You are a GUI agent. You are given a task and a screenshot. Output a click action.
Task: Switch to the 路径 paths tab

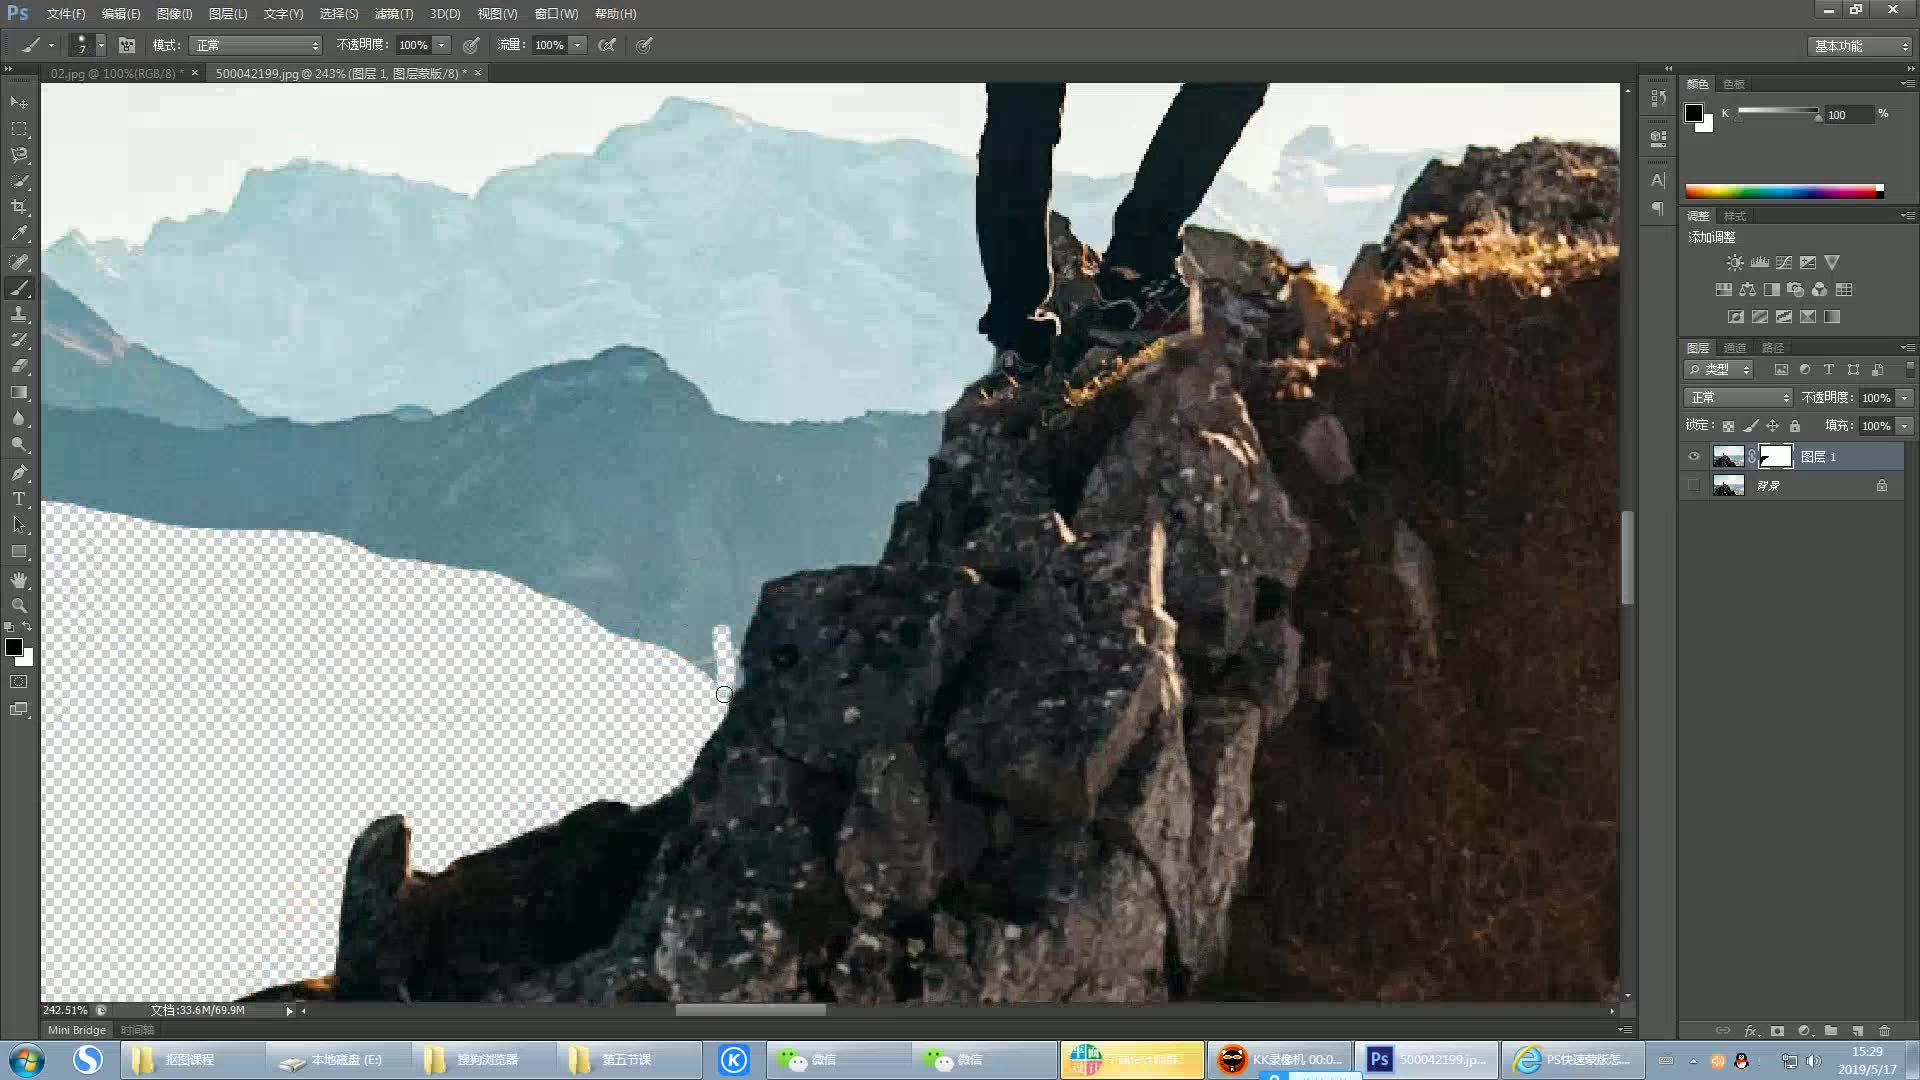(x=1773, y=348)
